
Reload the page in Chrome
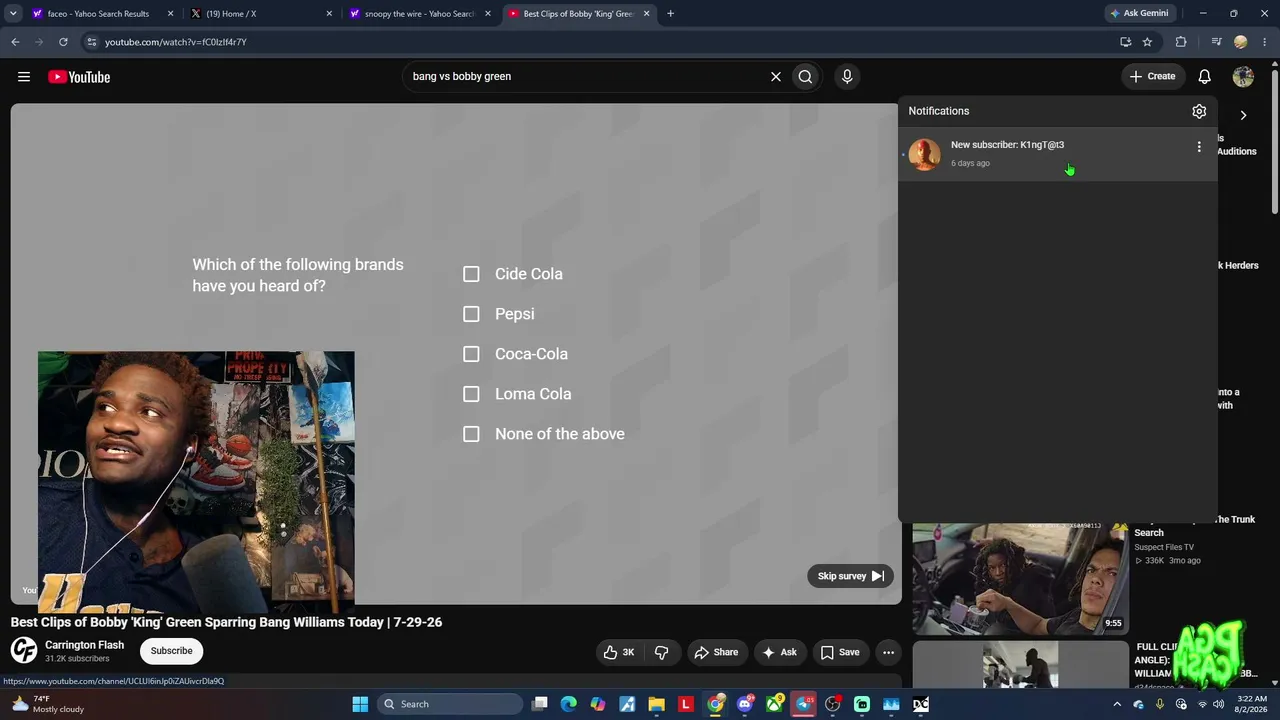point(63,42)
